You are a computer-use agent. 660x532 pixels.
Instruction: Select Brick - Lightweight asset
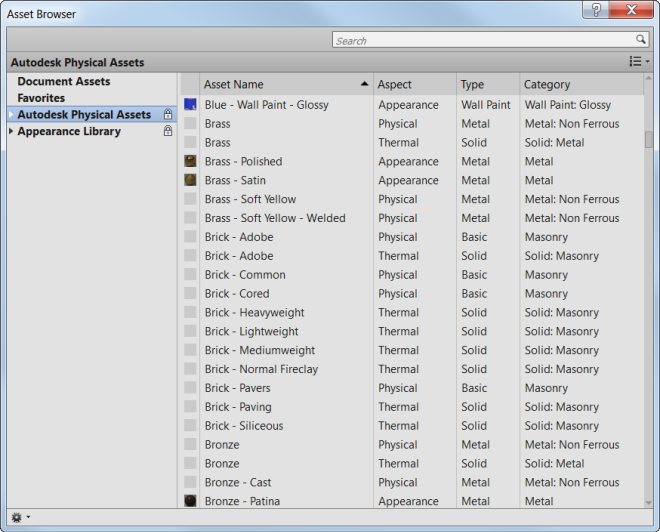pyautogui.click(x=251, y=332)
